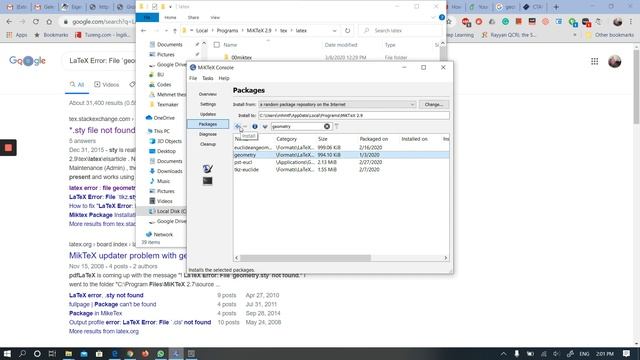Switch to the Diagnose page in MiKTeX Console
Image resolution: width=640 pixels, height=360 pixels.
(x=208, y=134)
